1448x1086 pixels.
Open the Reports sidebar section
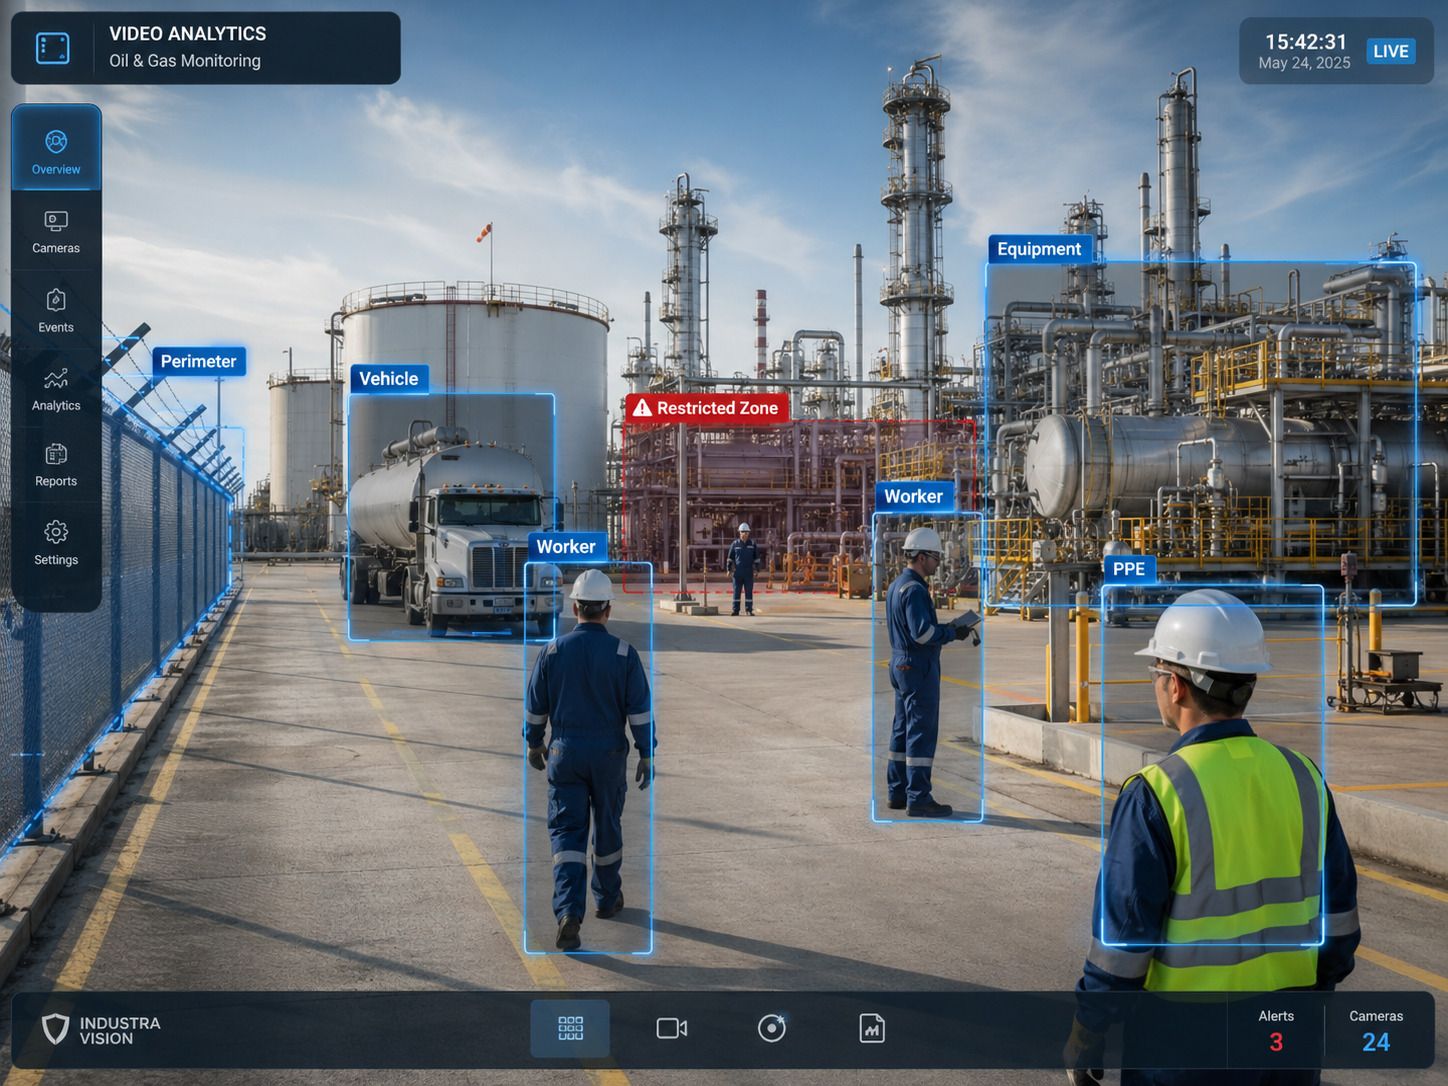click(56, 465)
